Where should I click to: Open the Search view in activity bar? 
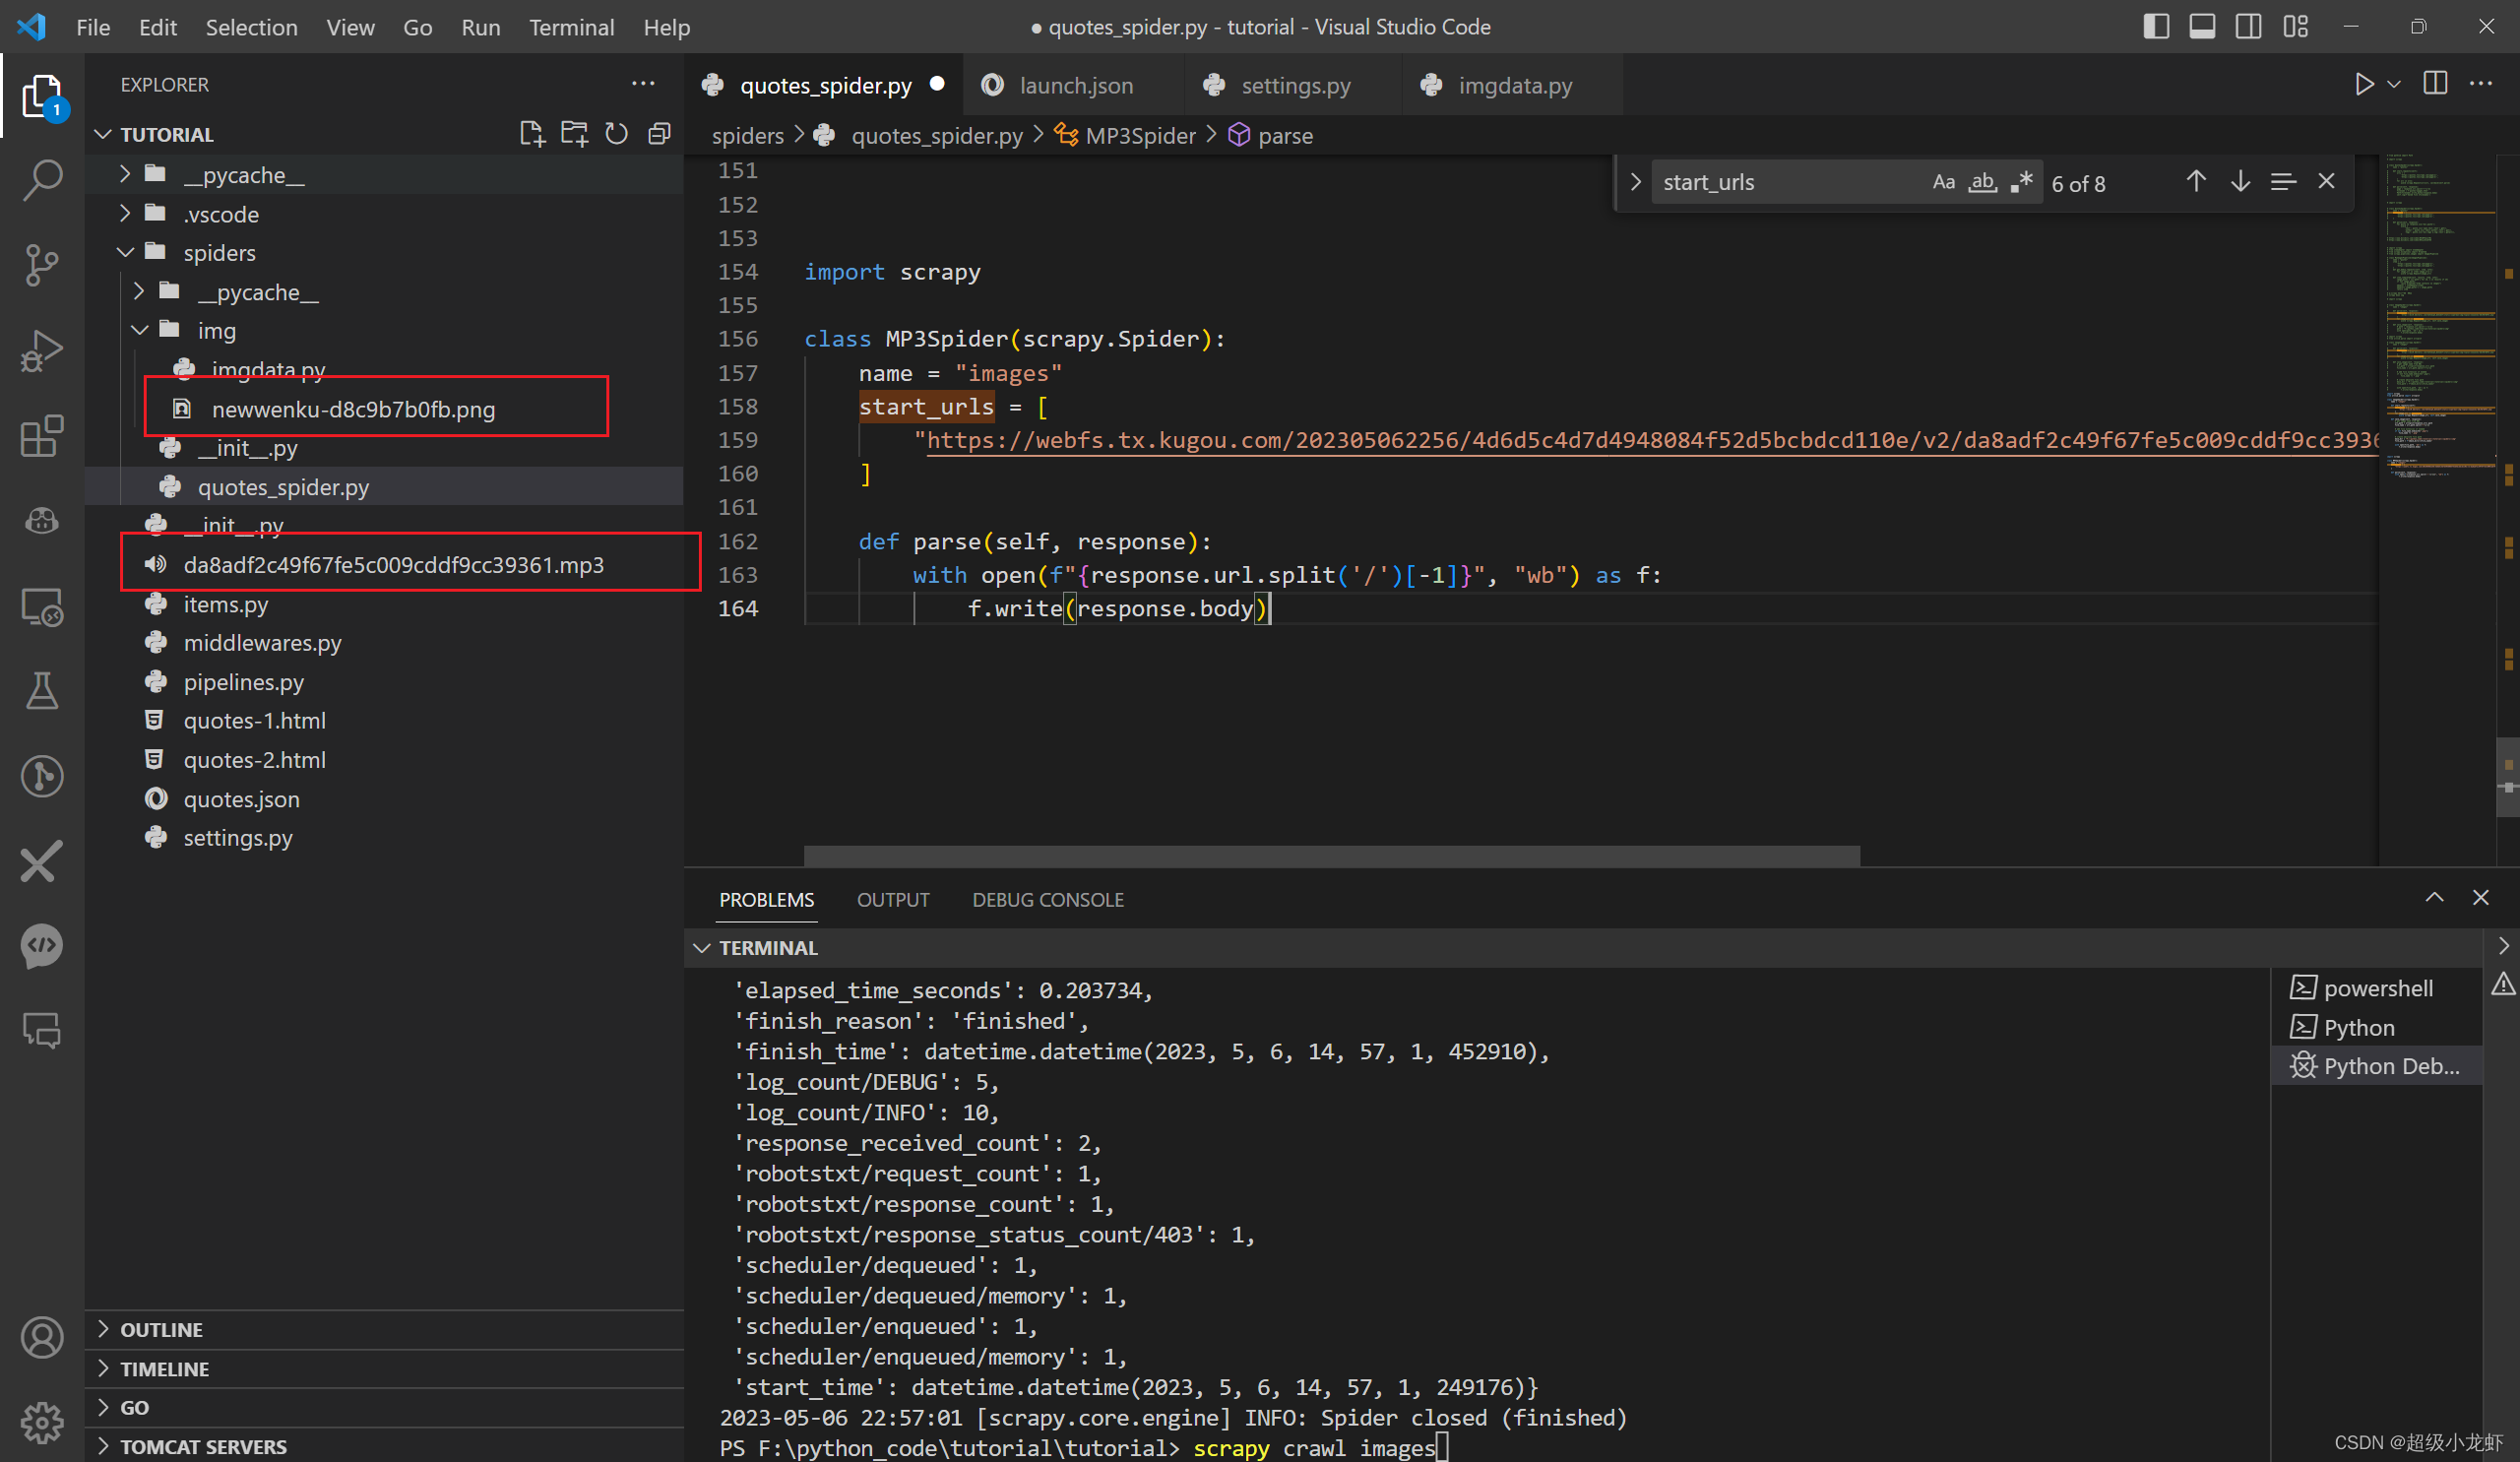(42, 181)
